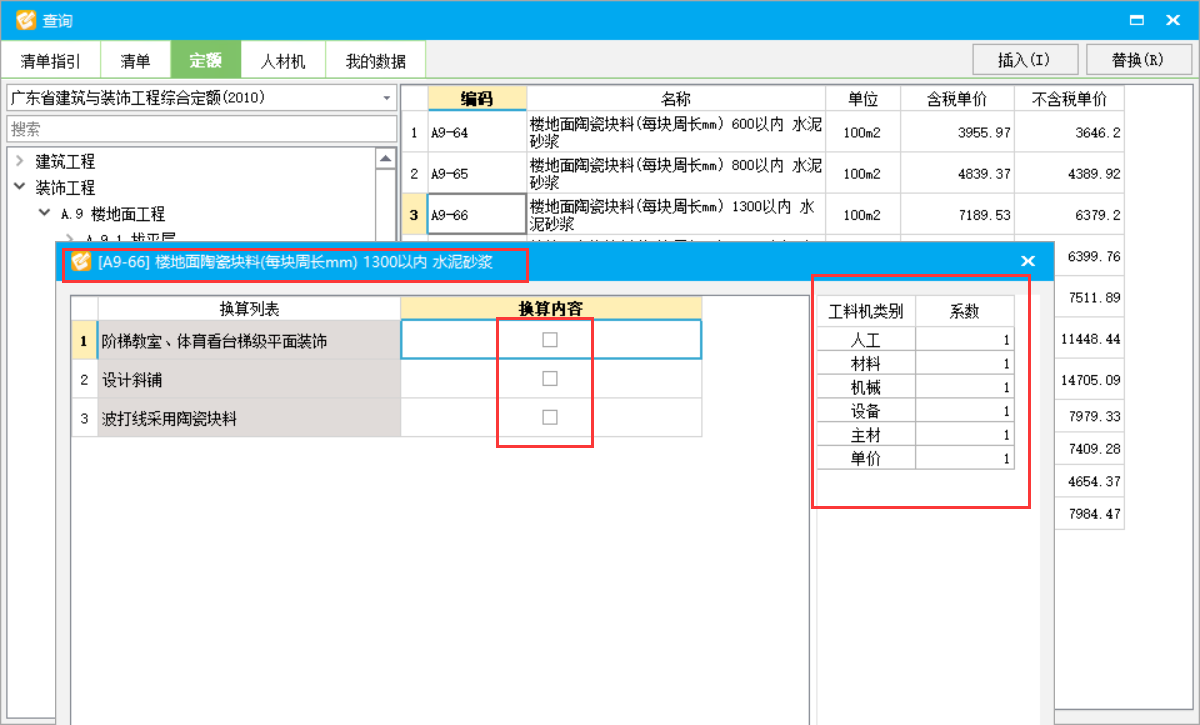Click the 人工 coefficient cell
The width and height of the screenshot is (1200, 725).
coord(964,339)
